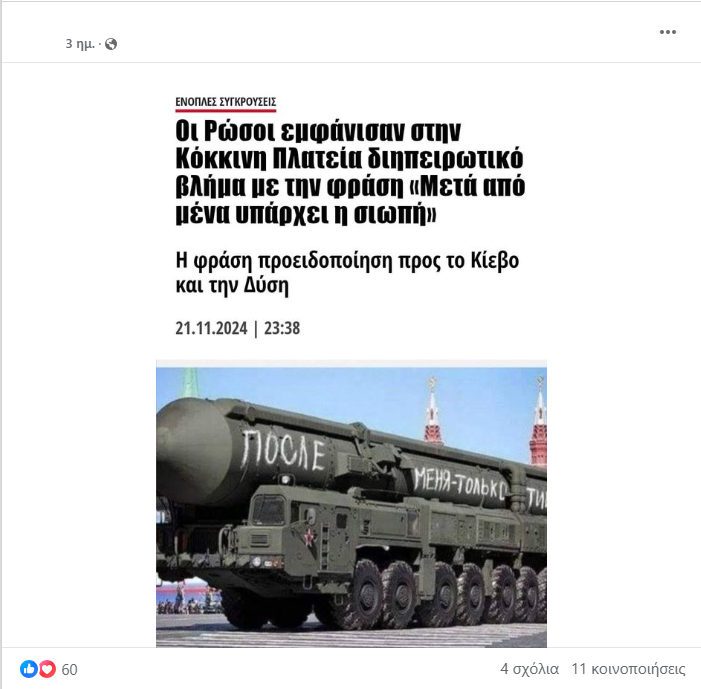
Task: Show who reacted via the 60 count
Action: click(x=69, y=669)
